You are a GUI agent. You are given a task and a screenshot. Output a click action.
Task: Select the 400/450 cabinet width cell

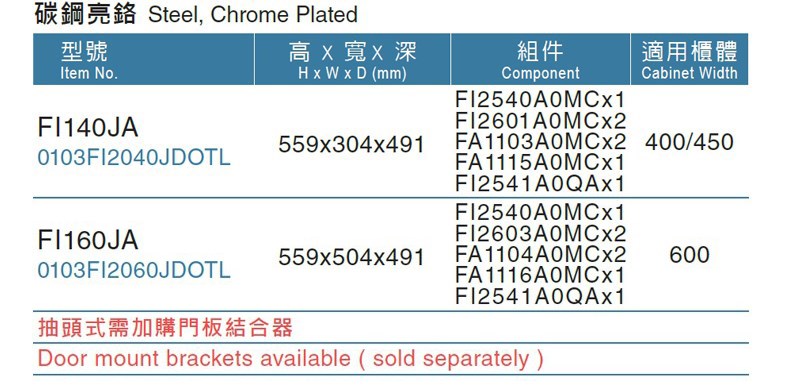pos(689,142)
